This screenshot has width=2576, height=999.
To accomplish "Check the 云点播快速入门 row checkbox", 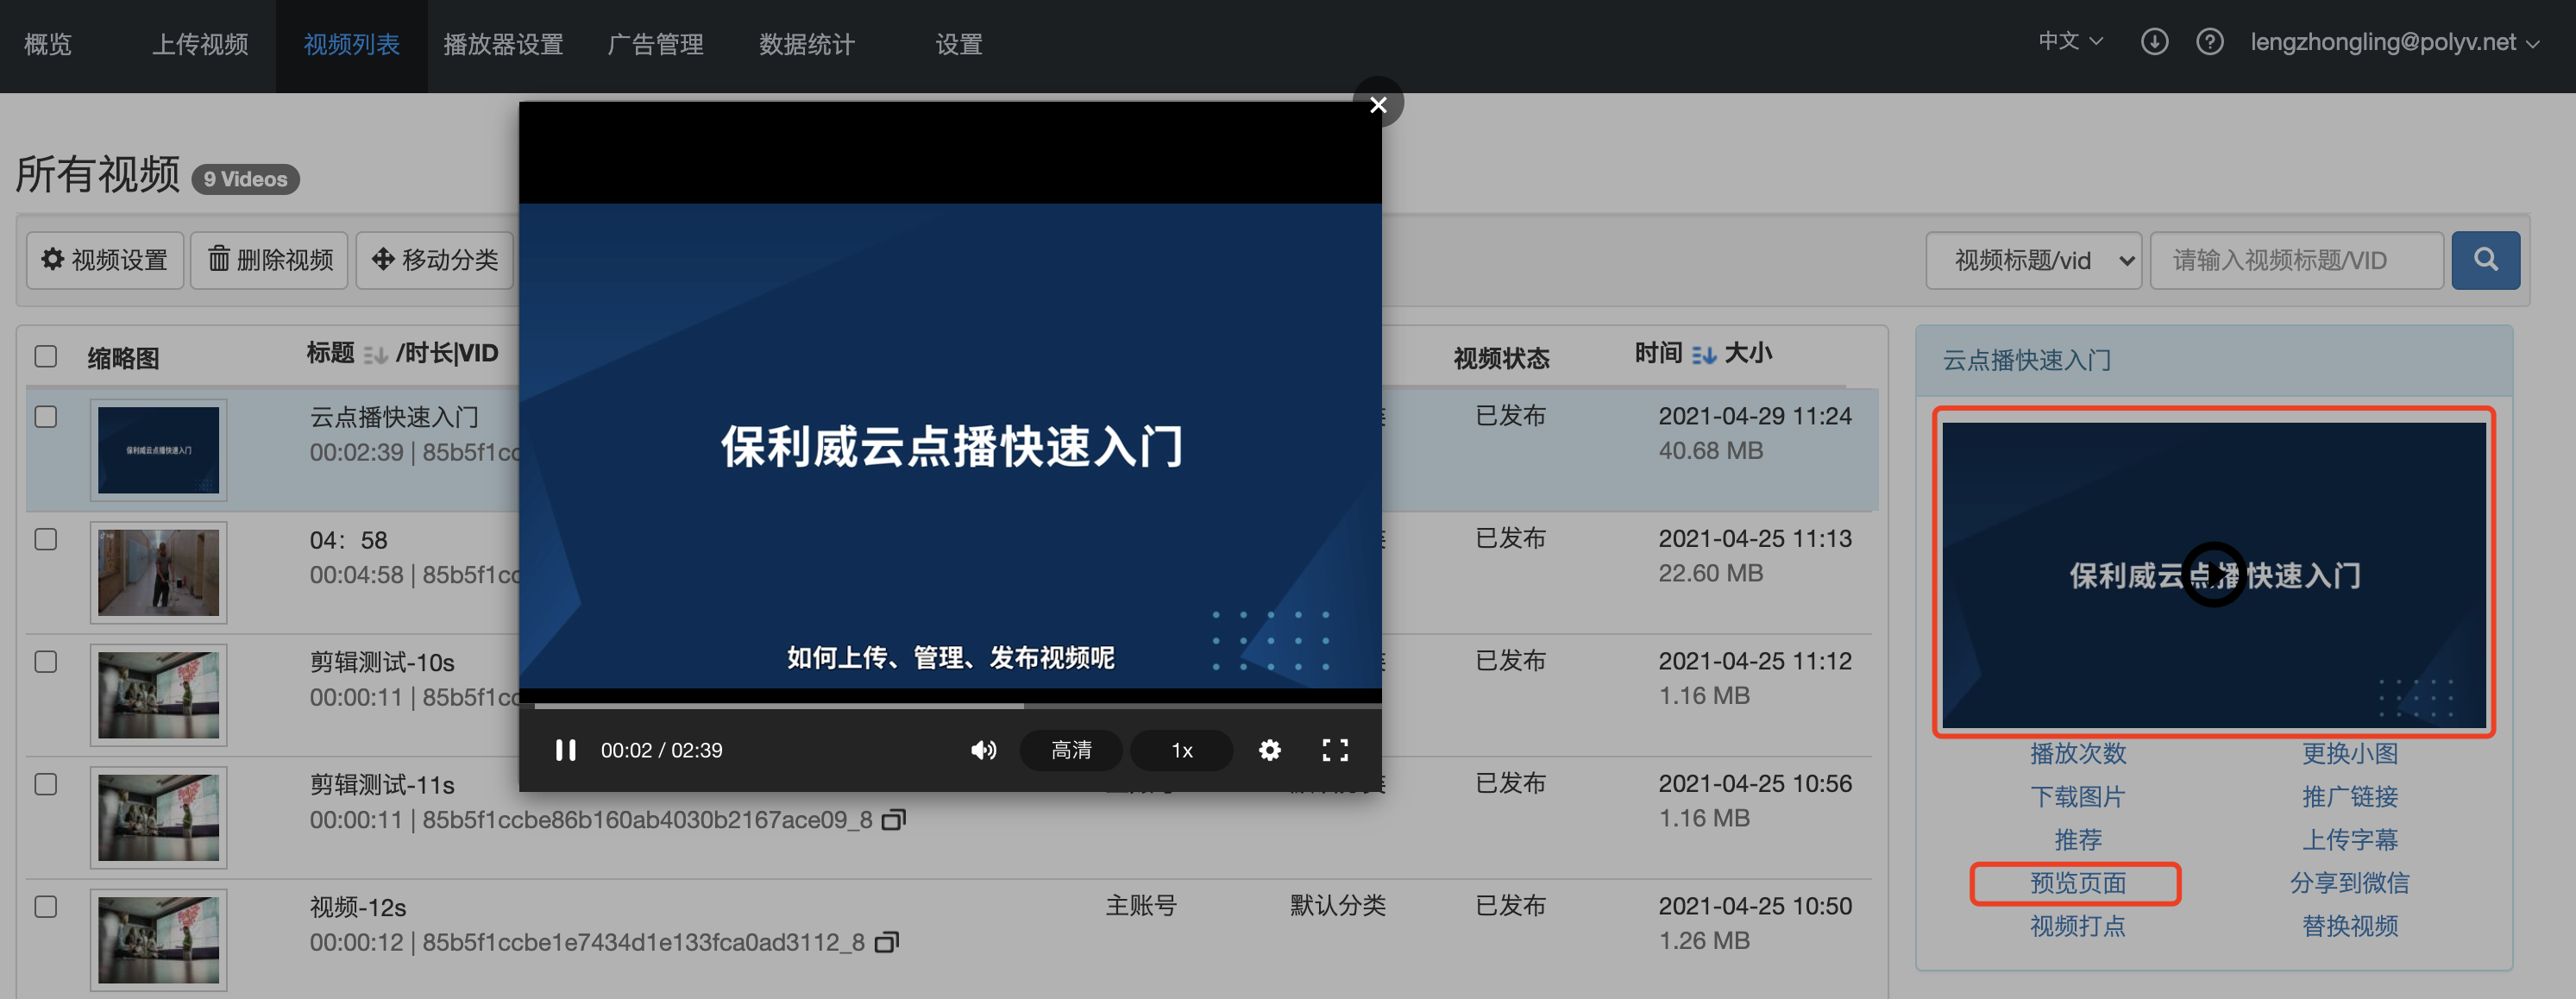I will pos(46,417).
